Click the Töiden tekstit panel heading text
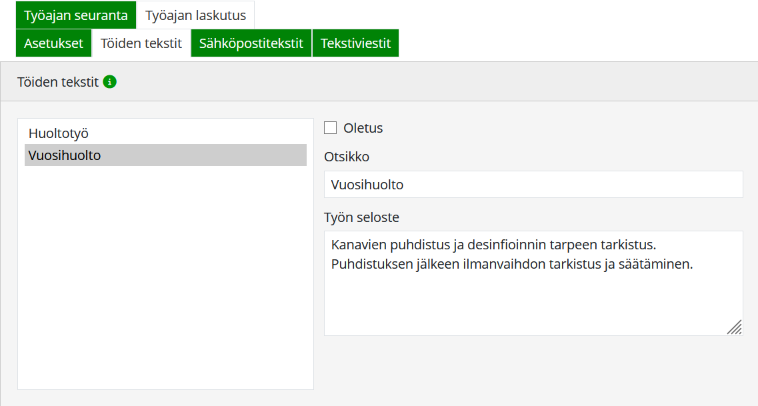This screenshot has height=406, width=758. pos(57,82)
